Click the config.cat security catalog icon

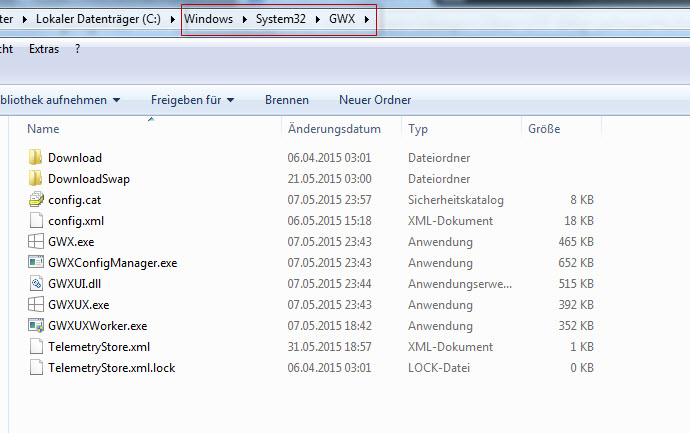(36, 199)
